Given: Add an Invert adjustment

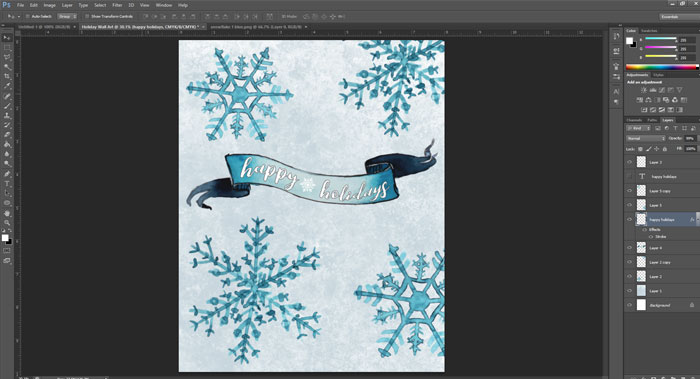Looking at the screenshot, I should pyautogui.click(x=644, y=110).
